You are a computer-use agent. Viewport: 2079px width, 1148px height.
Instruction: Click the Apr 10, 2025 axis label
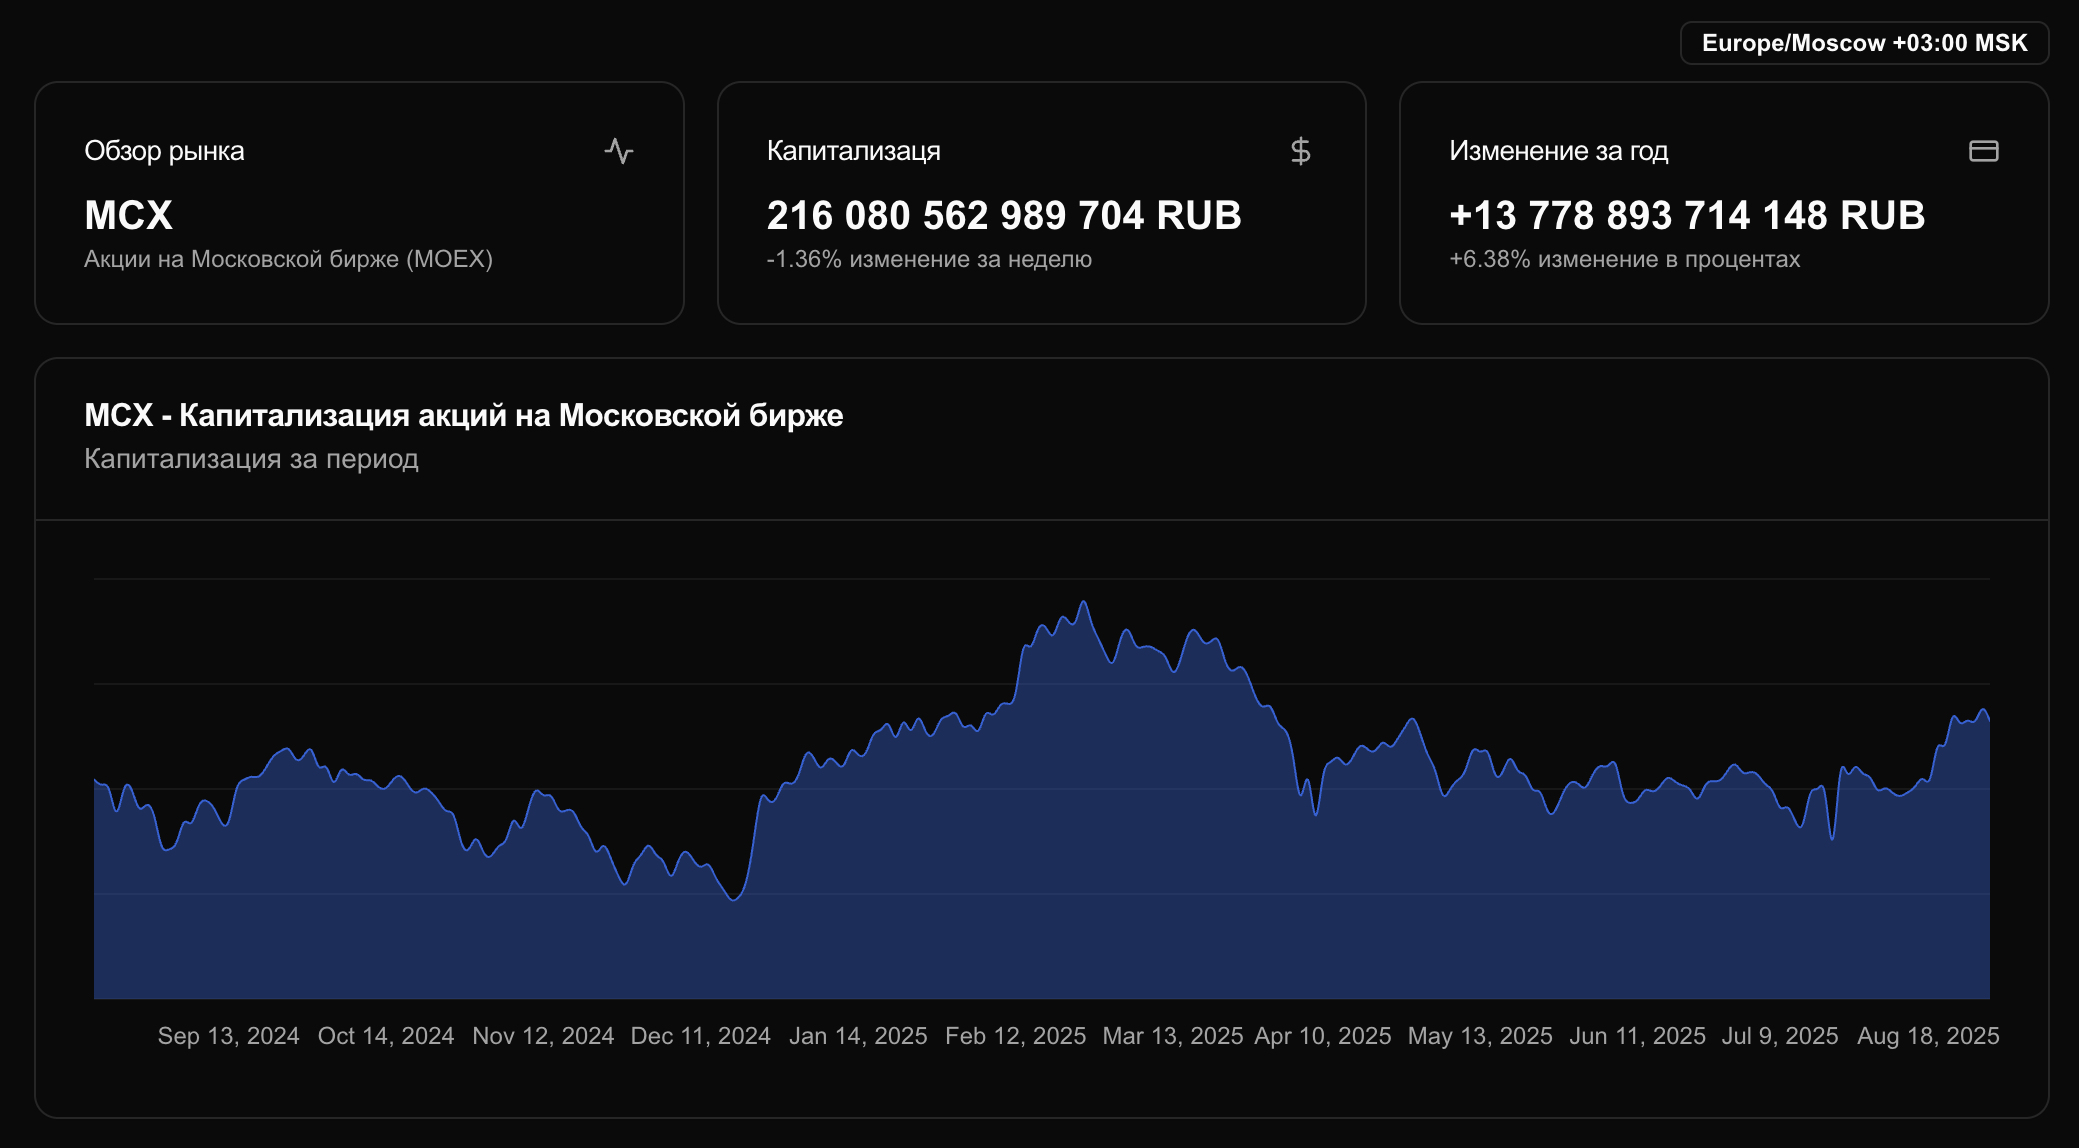tap(1322, 1036)
